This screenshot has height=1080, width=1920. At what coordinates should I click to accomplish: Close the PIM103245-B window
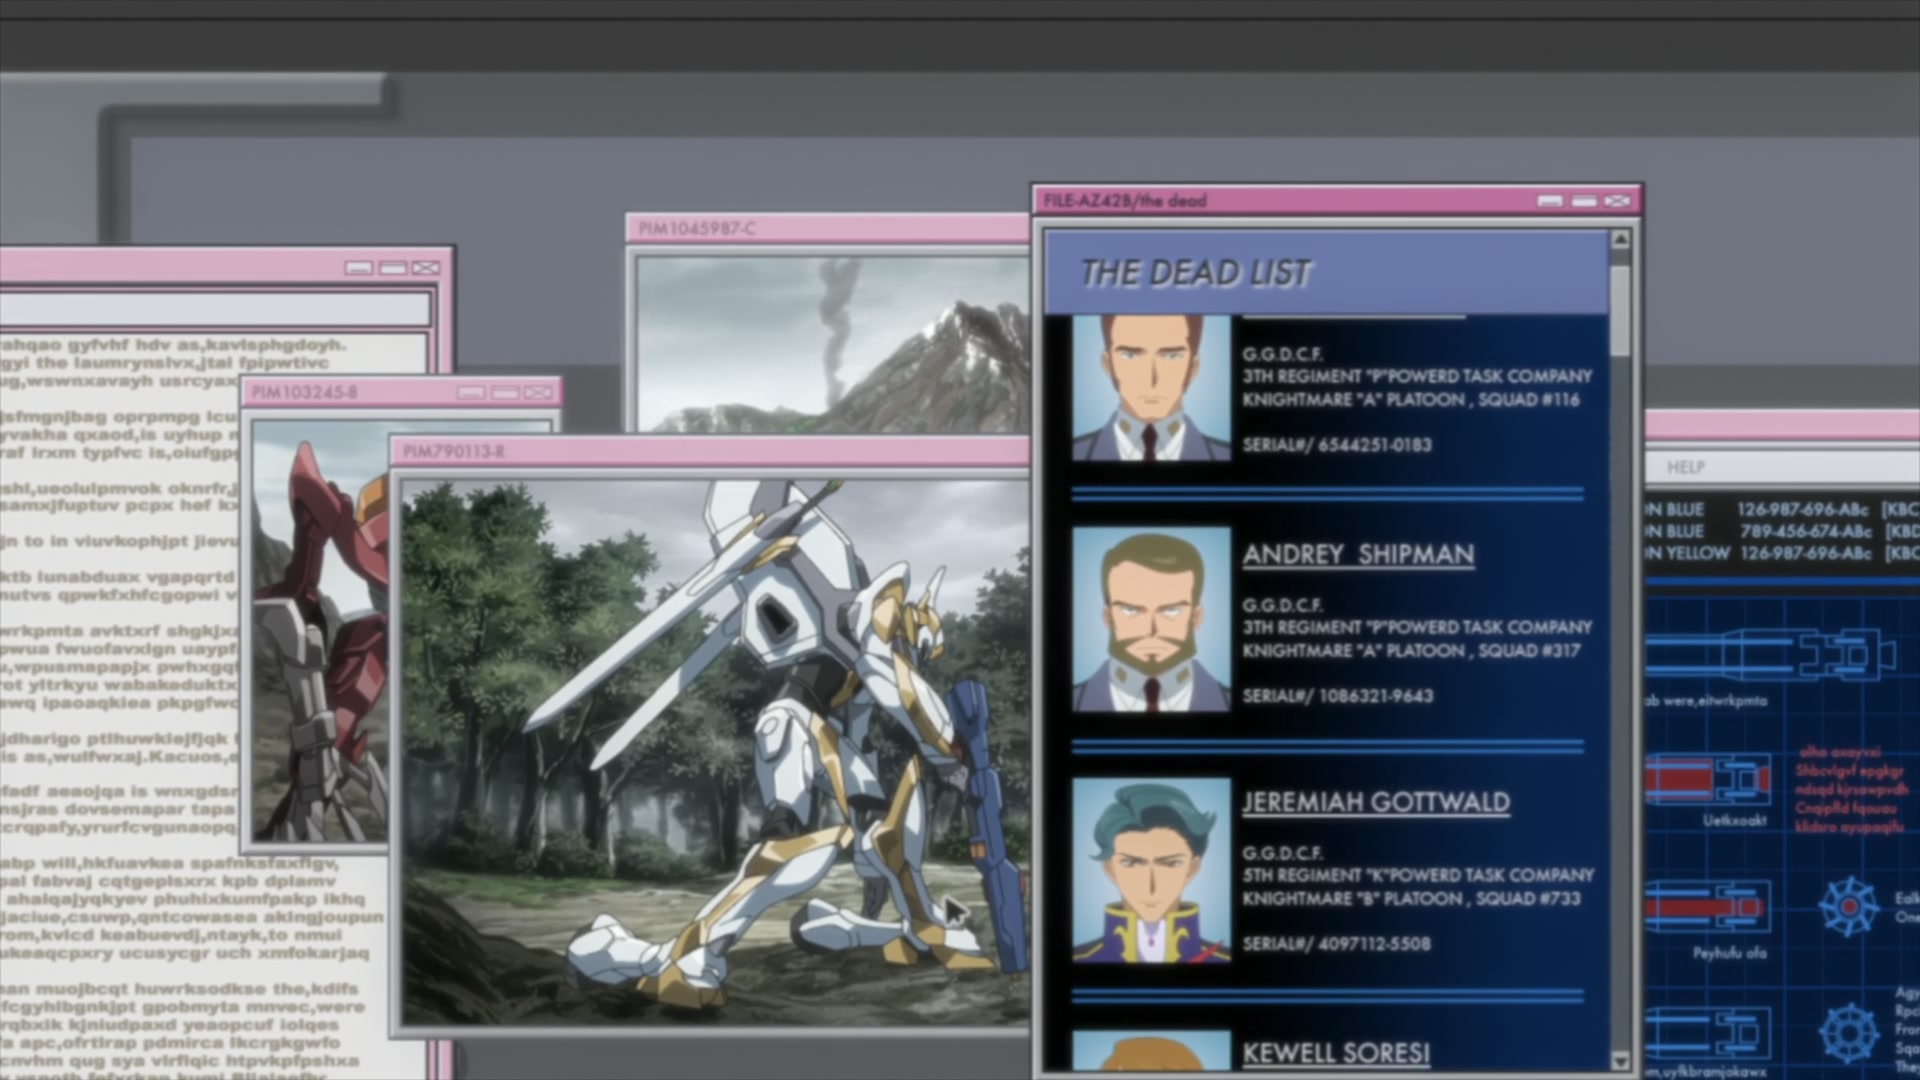538,393
